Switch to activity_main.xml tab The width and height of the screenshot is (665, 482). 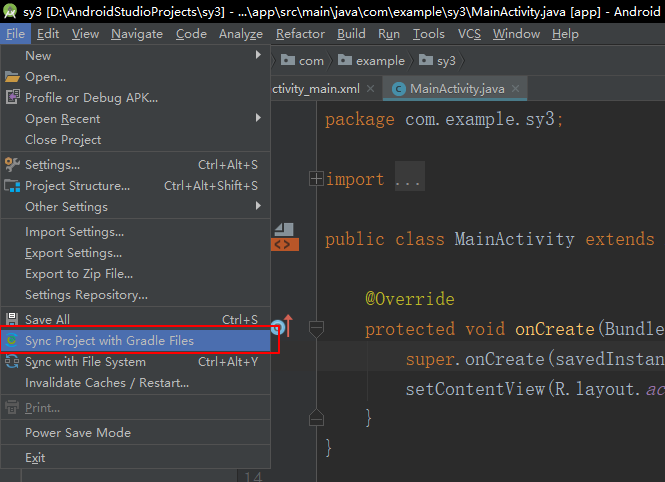[x=316, y=89]
